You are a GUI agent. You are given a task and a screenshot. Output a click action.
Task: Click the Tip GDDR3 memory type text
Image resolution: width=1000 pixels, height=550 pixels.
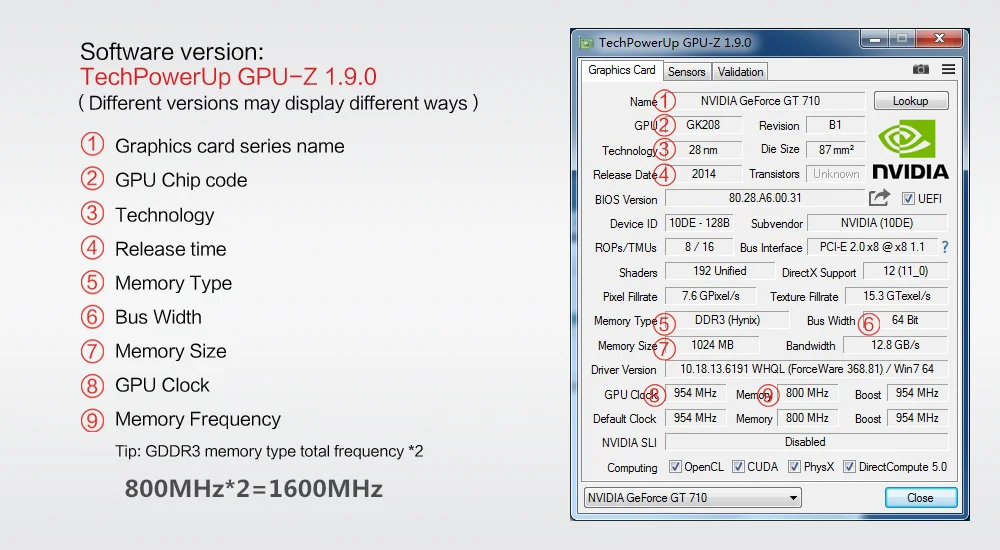[x=268, y=452]
